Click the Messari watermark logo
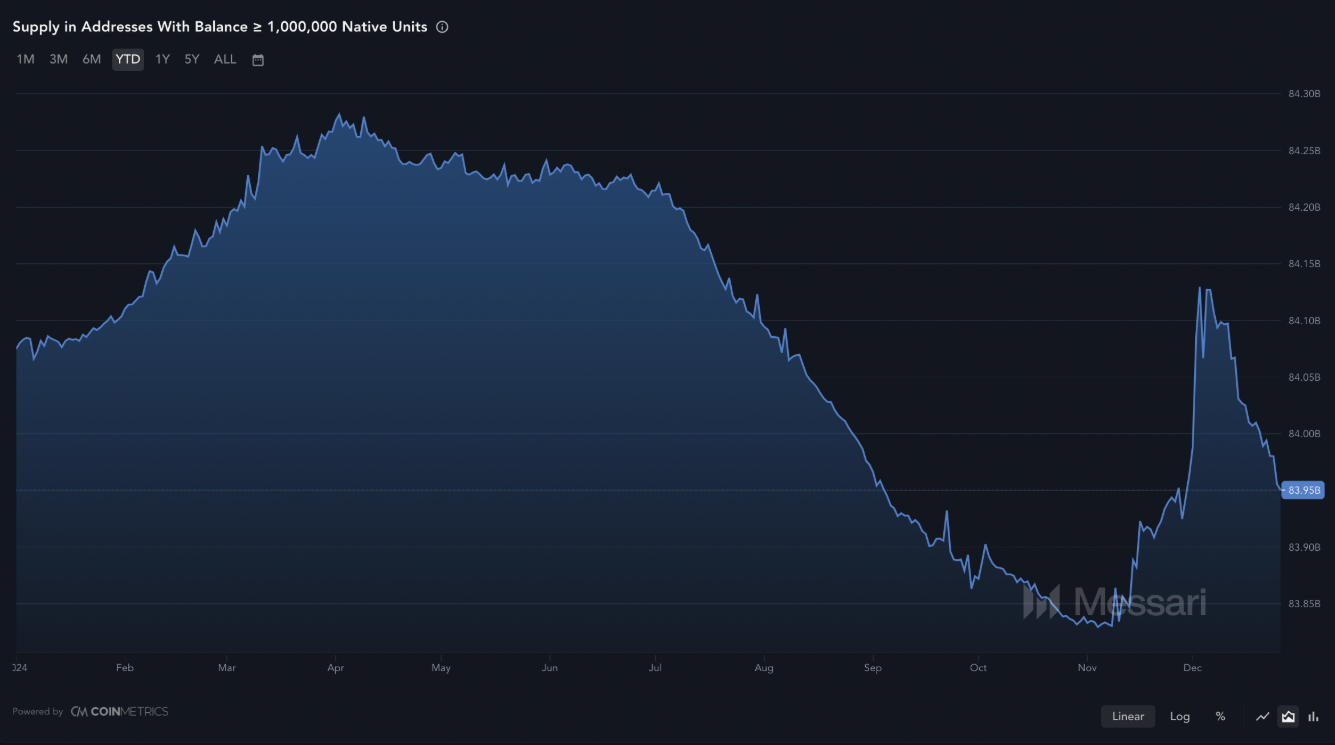Viewport: 1335px width, 745px height. pos(1114,601)
